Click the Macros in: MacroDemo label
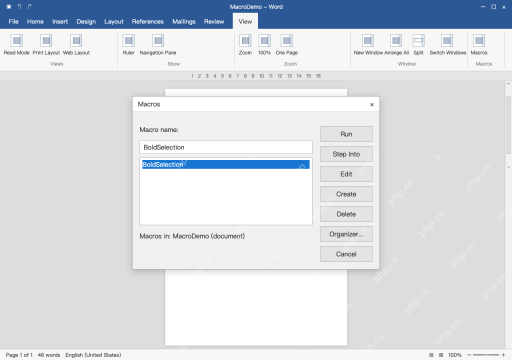The width and height of the screenshot is (512, 360). 192,236
